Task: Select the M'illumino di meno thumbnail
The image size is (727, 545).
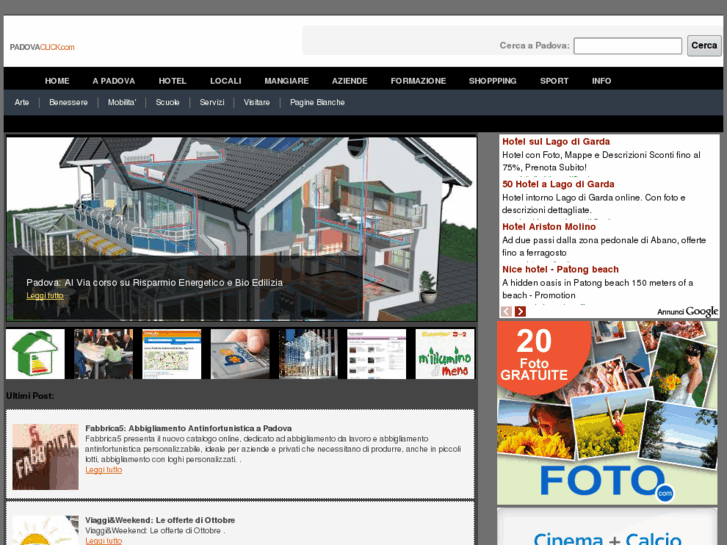Action: [x=445, y=354]
